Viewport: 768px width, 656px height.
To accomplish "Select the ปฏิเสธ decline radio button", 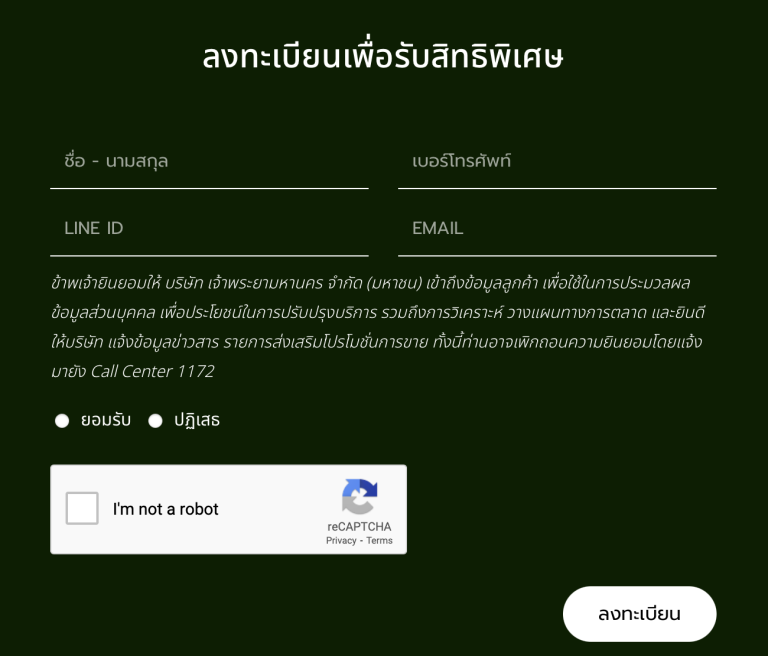I will tap(155, 421).
